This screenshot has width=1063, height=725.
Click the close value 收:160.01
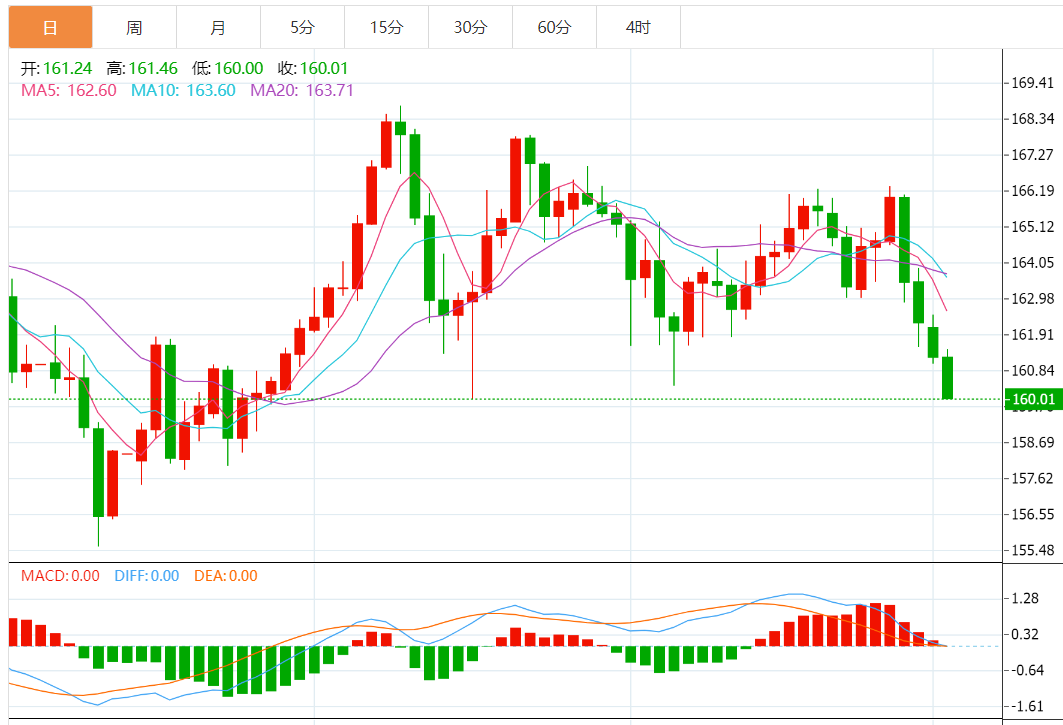click(313, 68)
